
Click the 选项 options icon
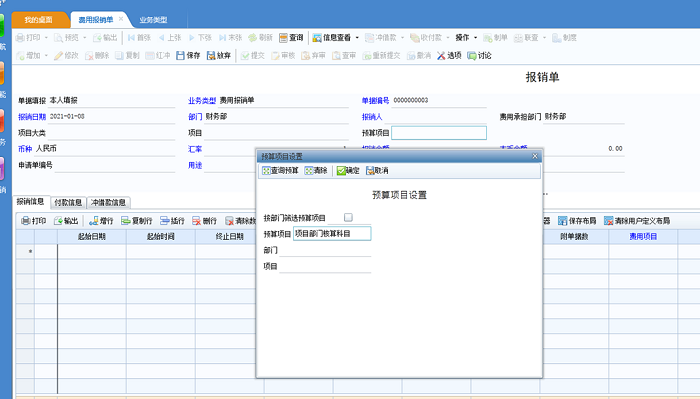point(449,55)
